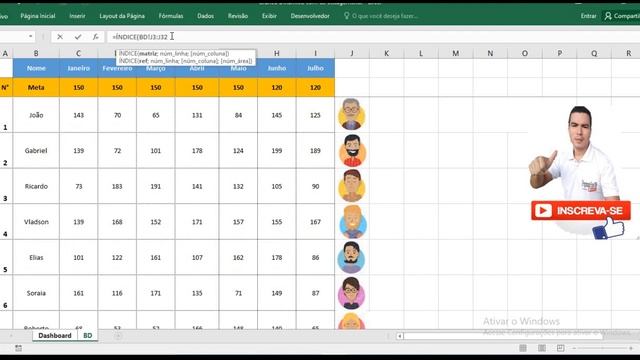Select Ricardo's avatar picture

tap(352, 186)
